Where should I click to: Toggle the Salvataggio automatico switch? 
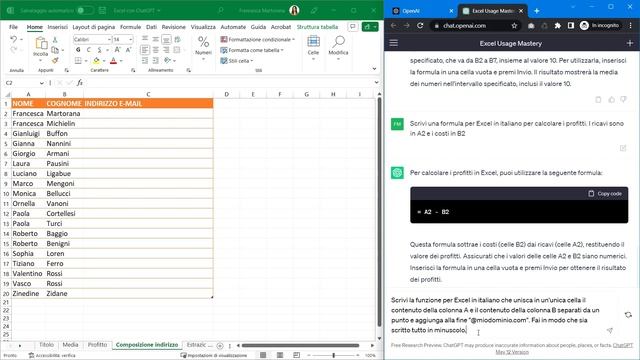click(84, 10)
